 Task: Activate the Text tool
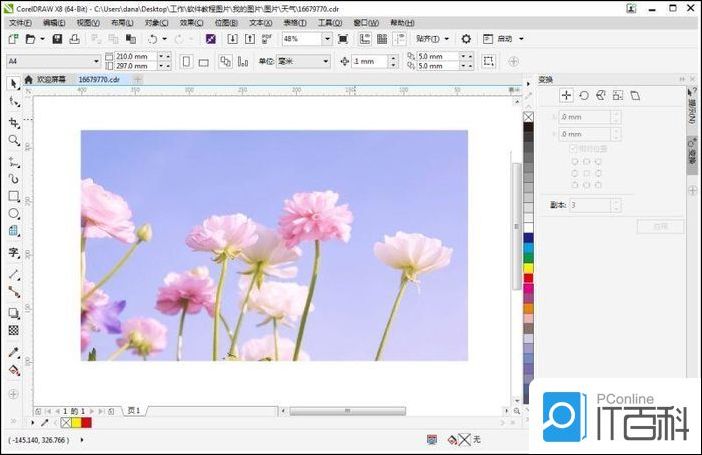14,252
